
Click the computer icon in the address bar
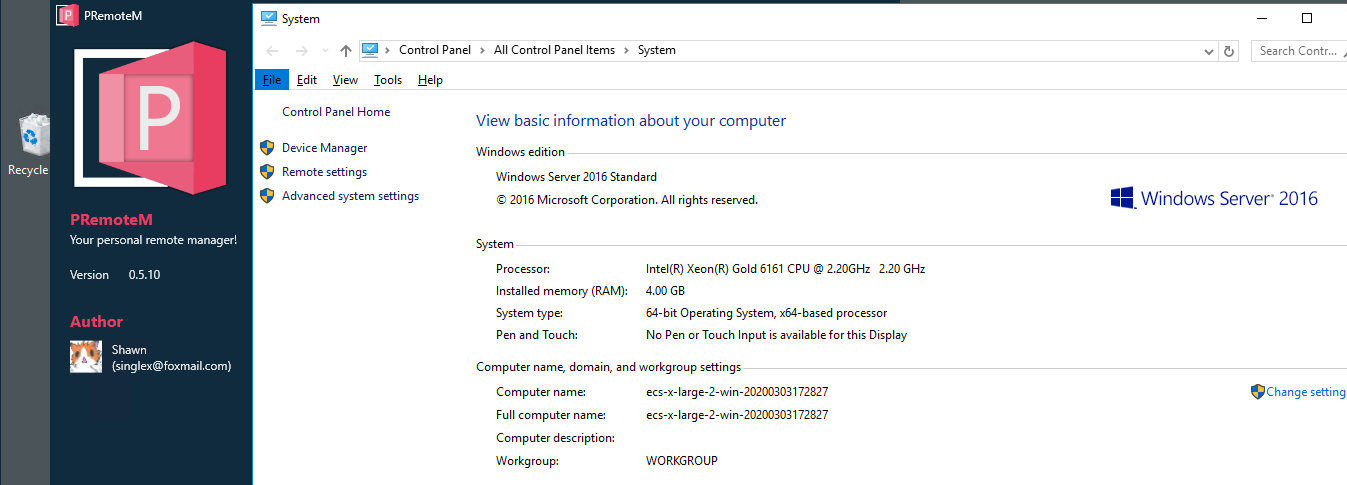point(370,50)
